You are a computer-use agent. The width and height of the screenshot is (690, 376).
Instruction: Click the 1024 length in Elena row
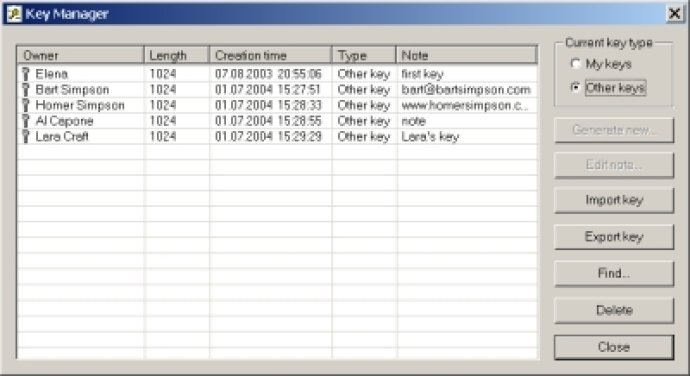pyautogui.click(x=163, y=74)
